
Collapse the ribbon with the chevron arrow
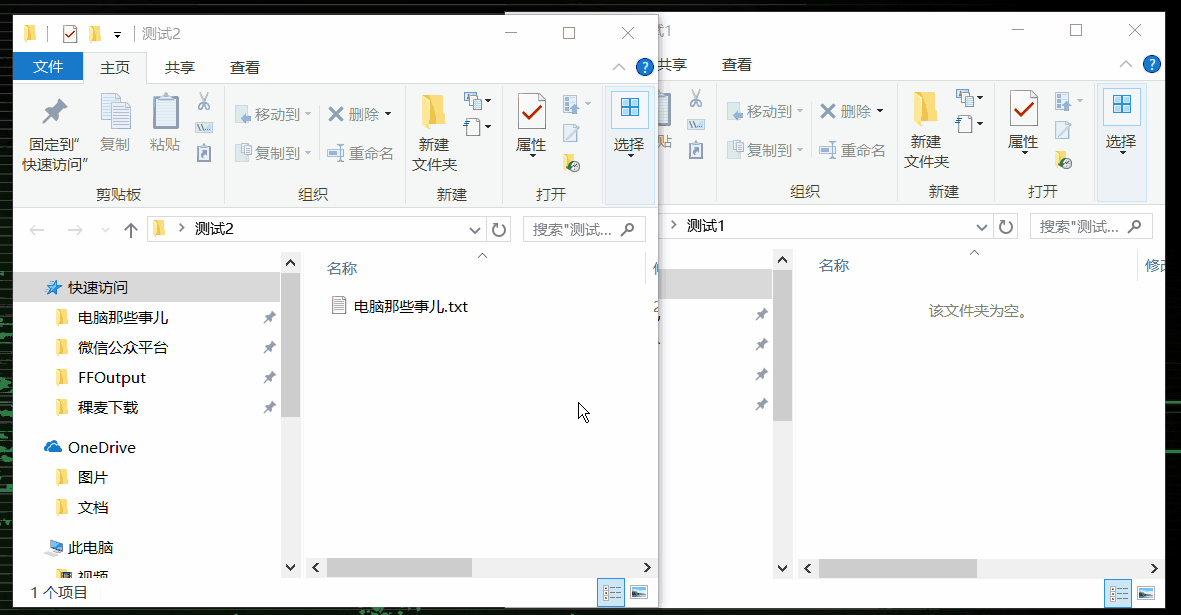pyautogui.click(x=618, y=66)
